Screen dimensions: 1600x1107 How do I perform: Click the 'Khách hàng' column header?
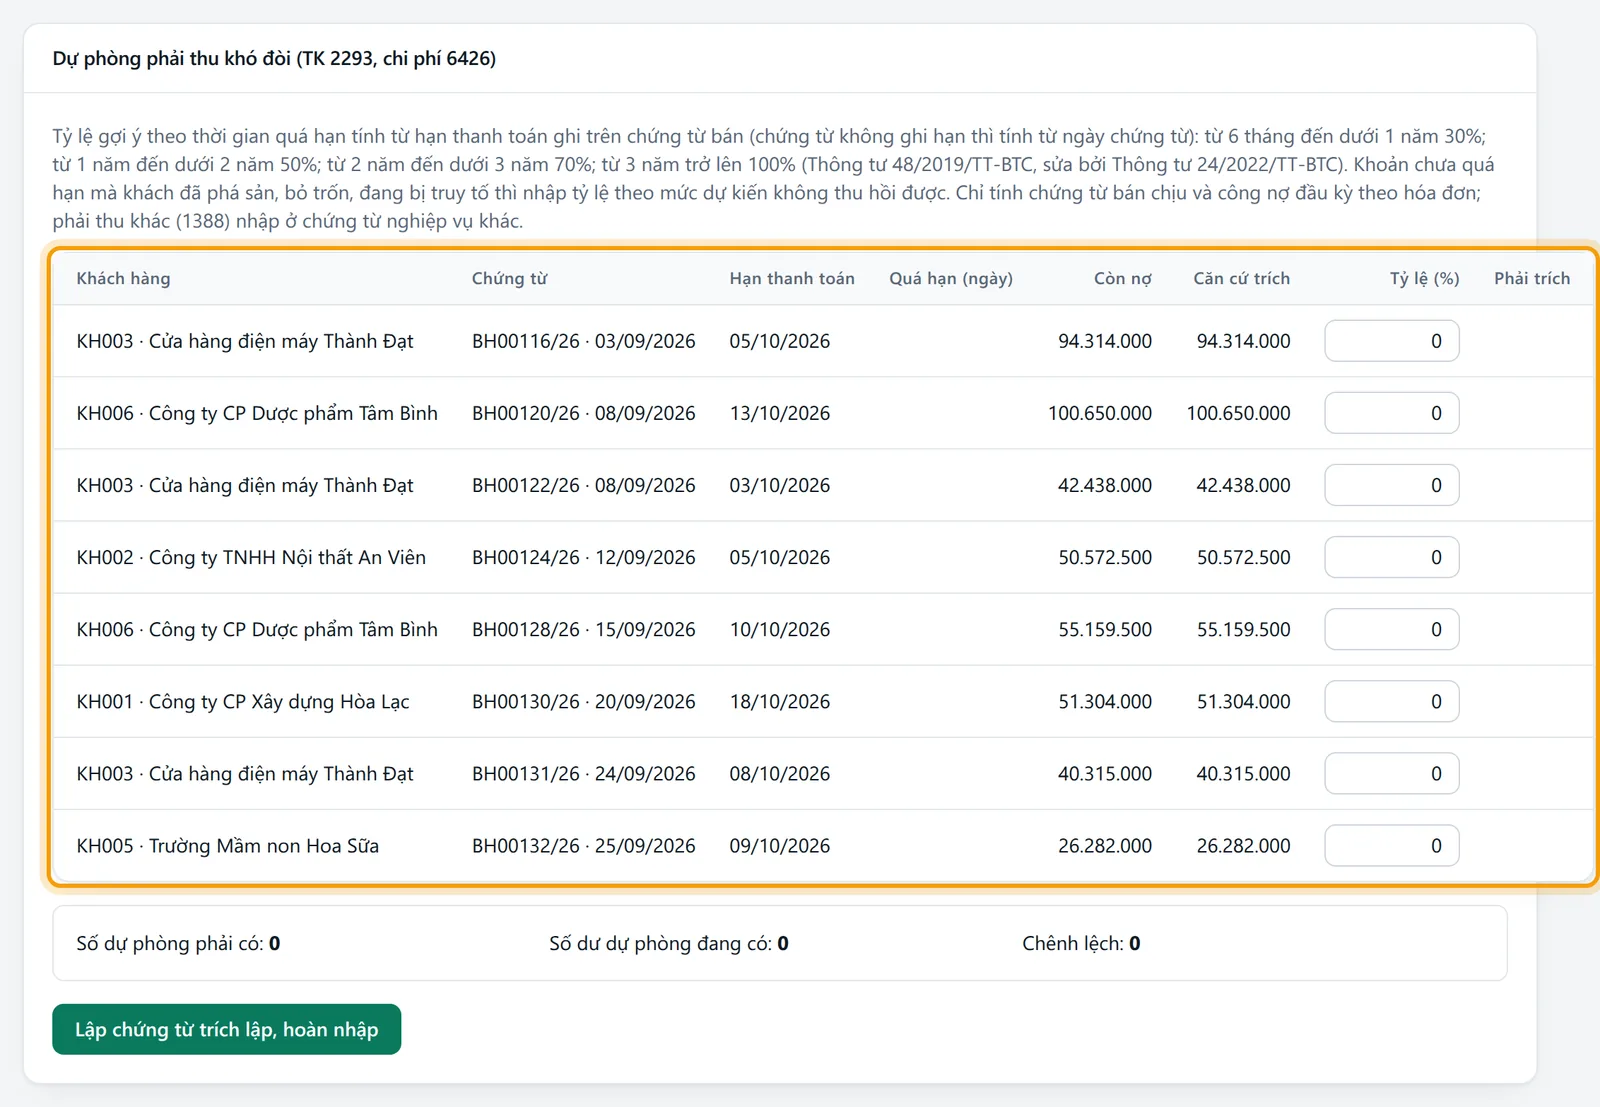point(123,278)
